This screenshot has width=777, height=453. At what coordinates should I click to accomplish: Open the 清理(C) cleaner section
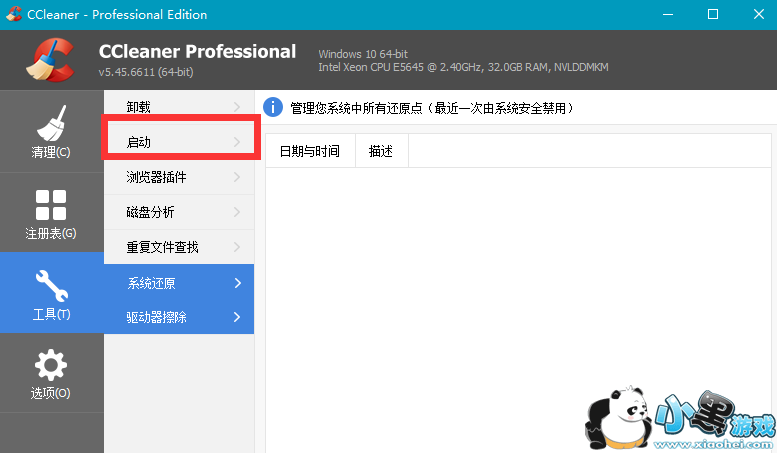click(x=52, y=131)
